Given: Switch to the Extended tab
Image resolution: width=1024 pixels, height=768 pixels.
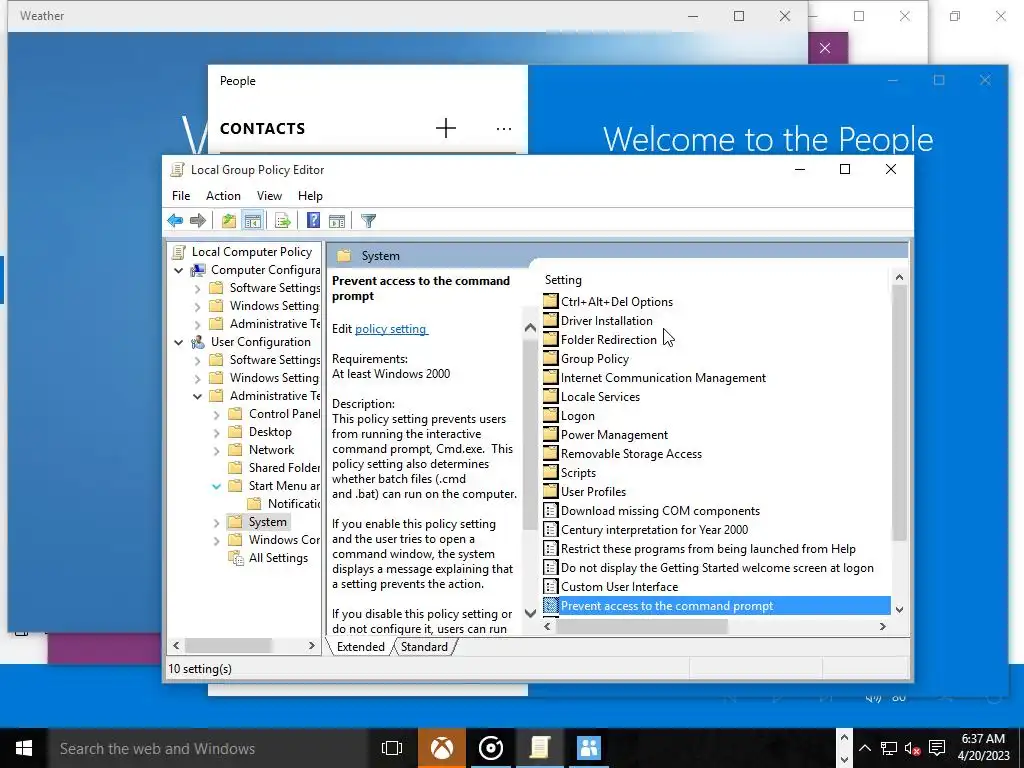Looking at the screenshot, I should pos(360,647).
